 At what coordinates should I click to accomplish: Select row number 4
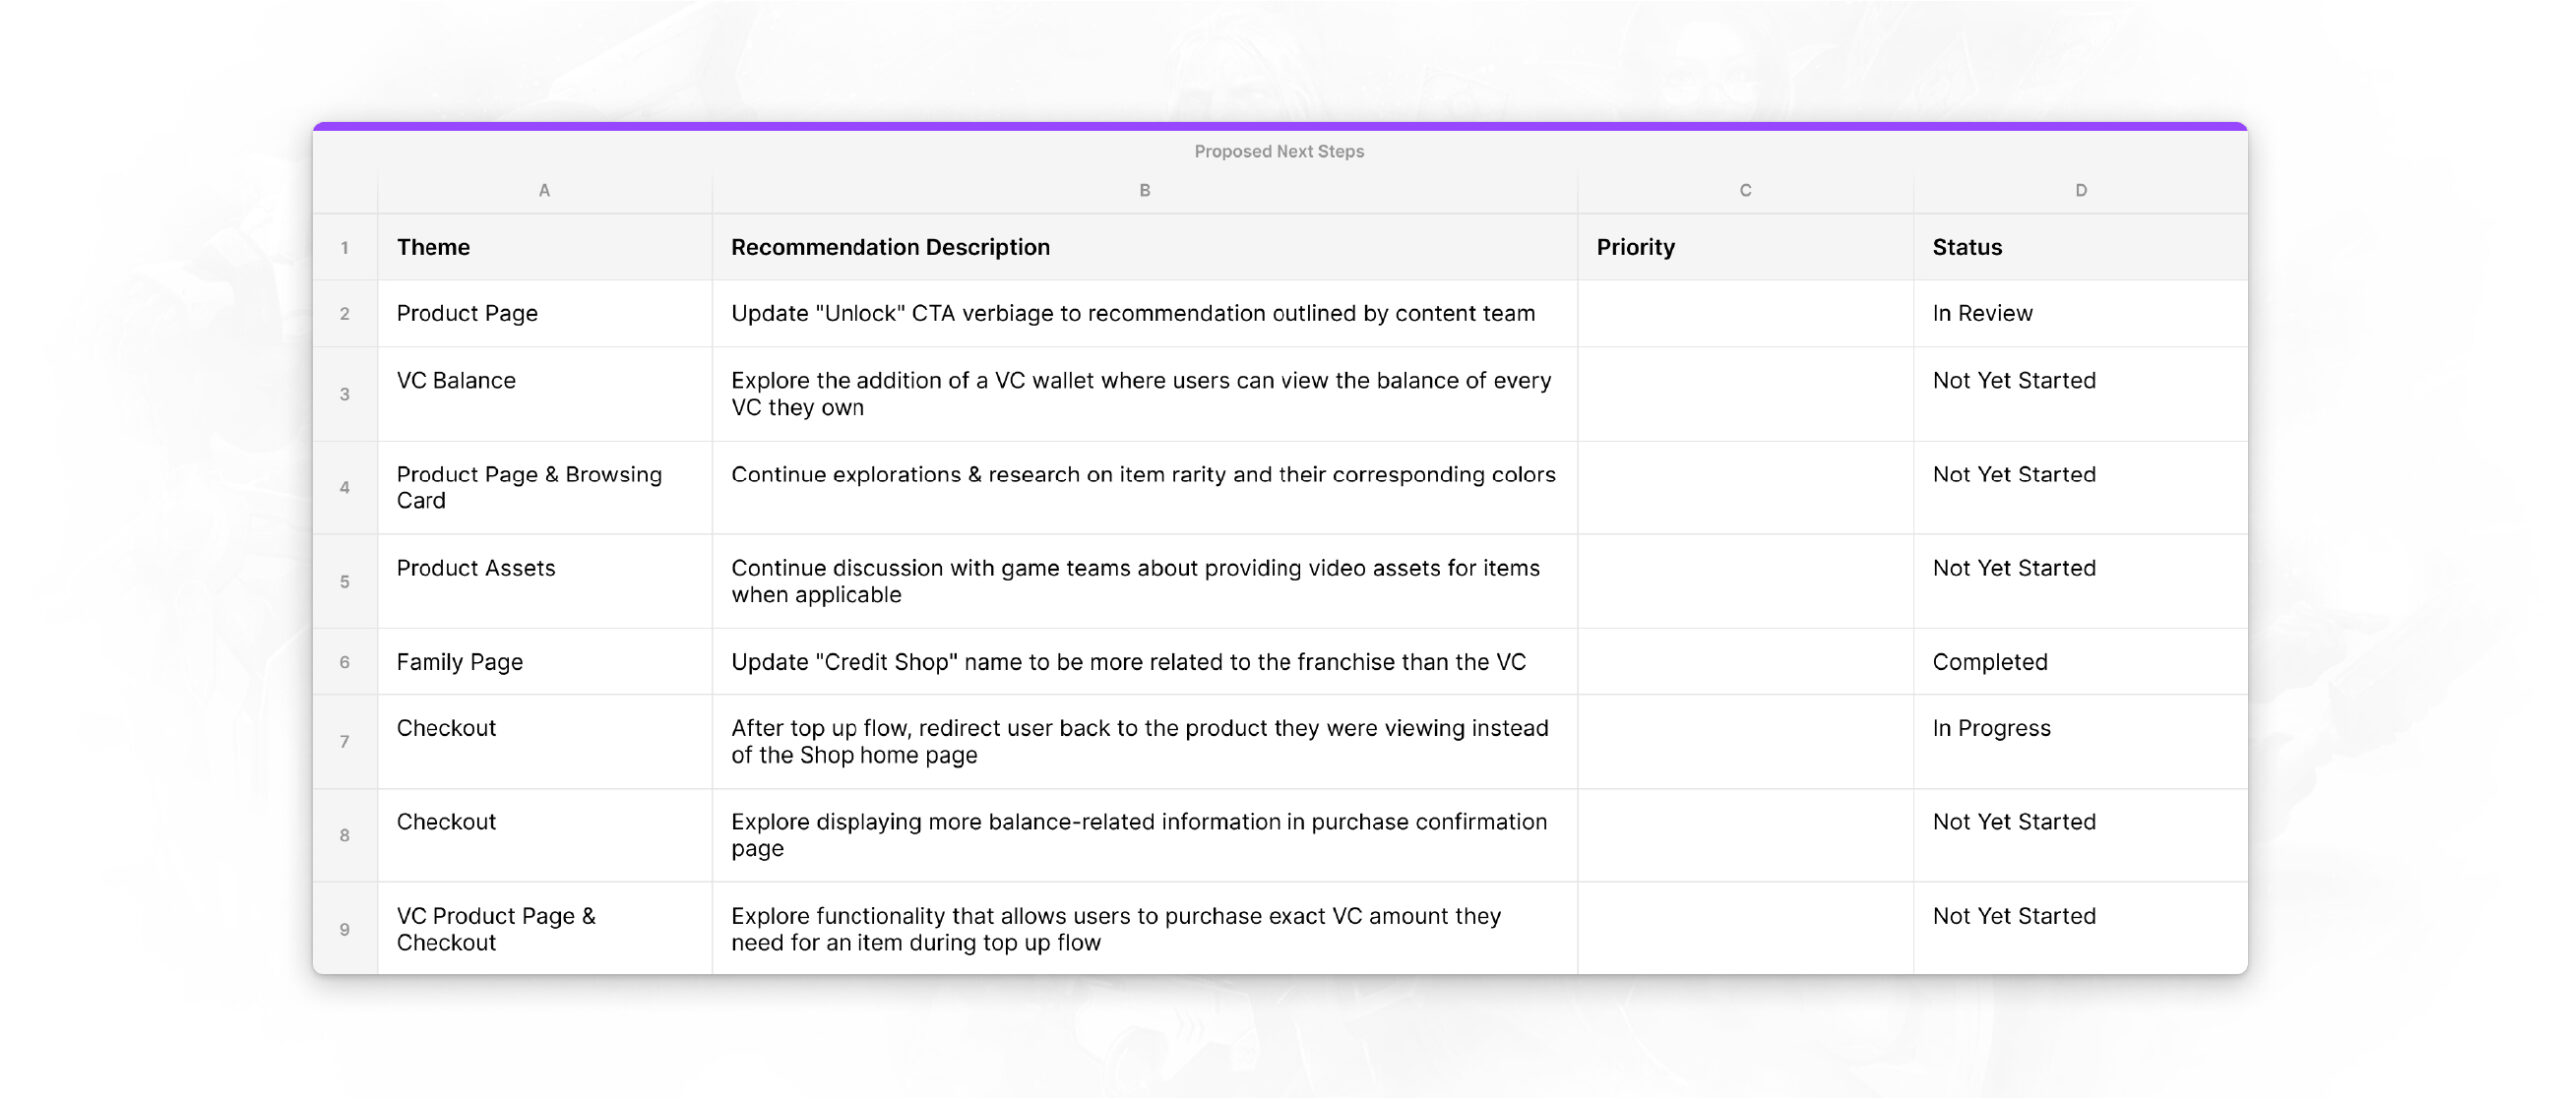(345, 488)
